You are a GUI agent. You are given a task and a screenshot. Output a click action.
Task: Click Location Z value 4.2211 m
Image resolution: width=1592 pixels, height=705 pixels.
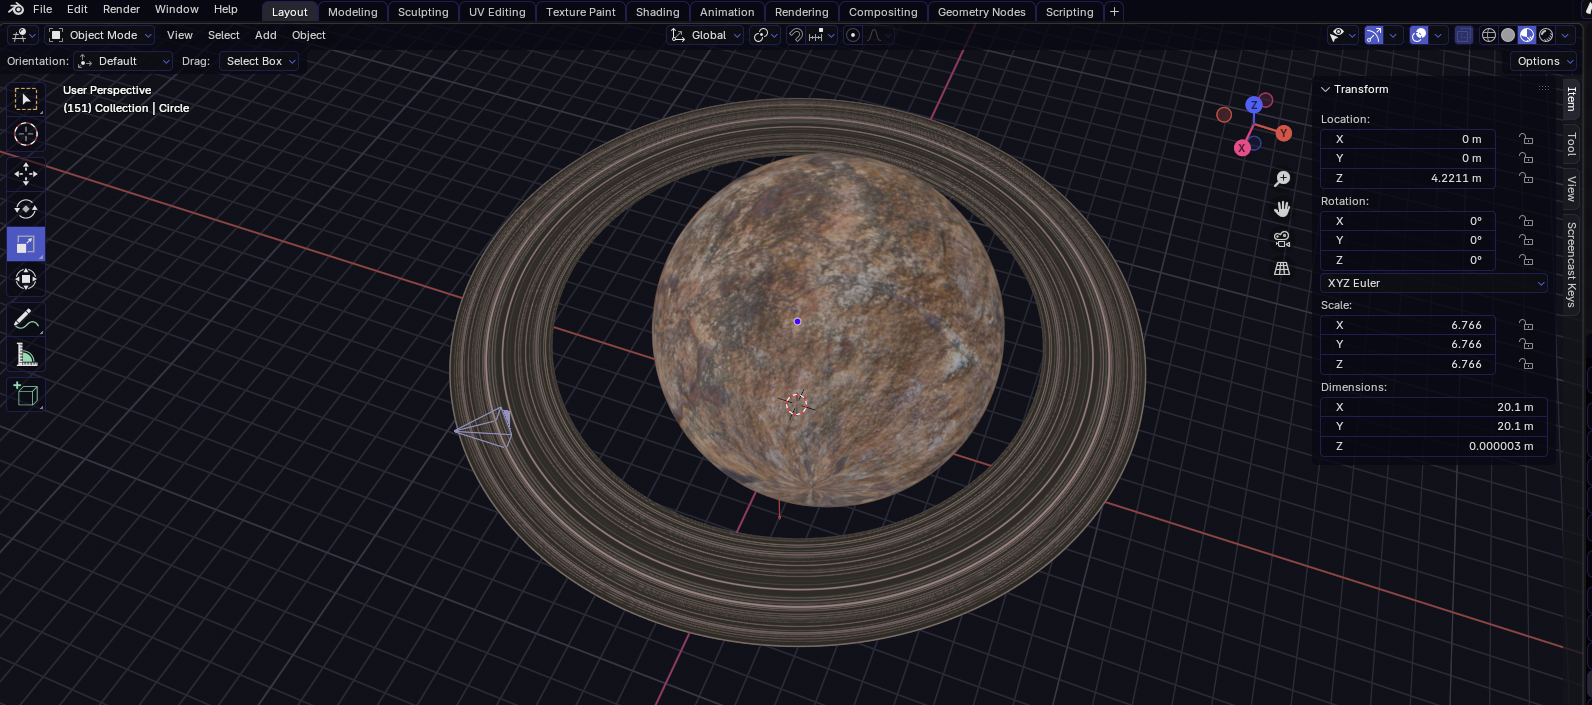coord(1408,178)
